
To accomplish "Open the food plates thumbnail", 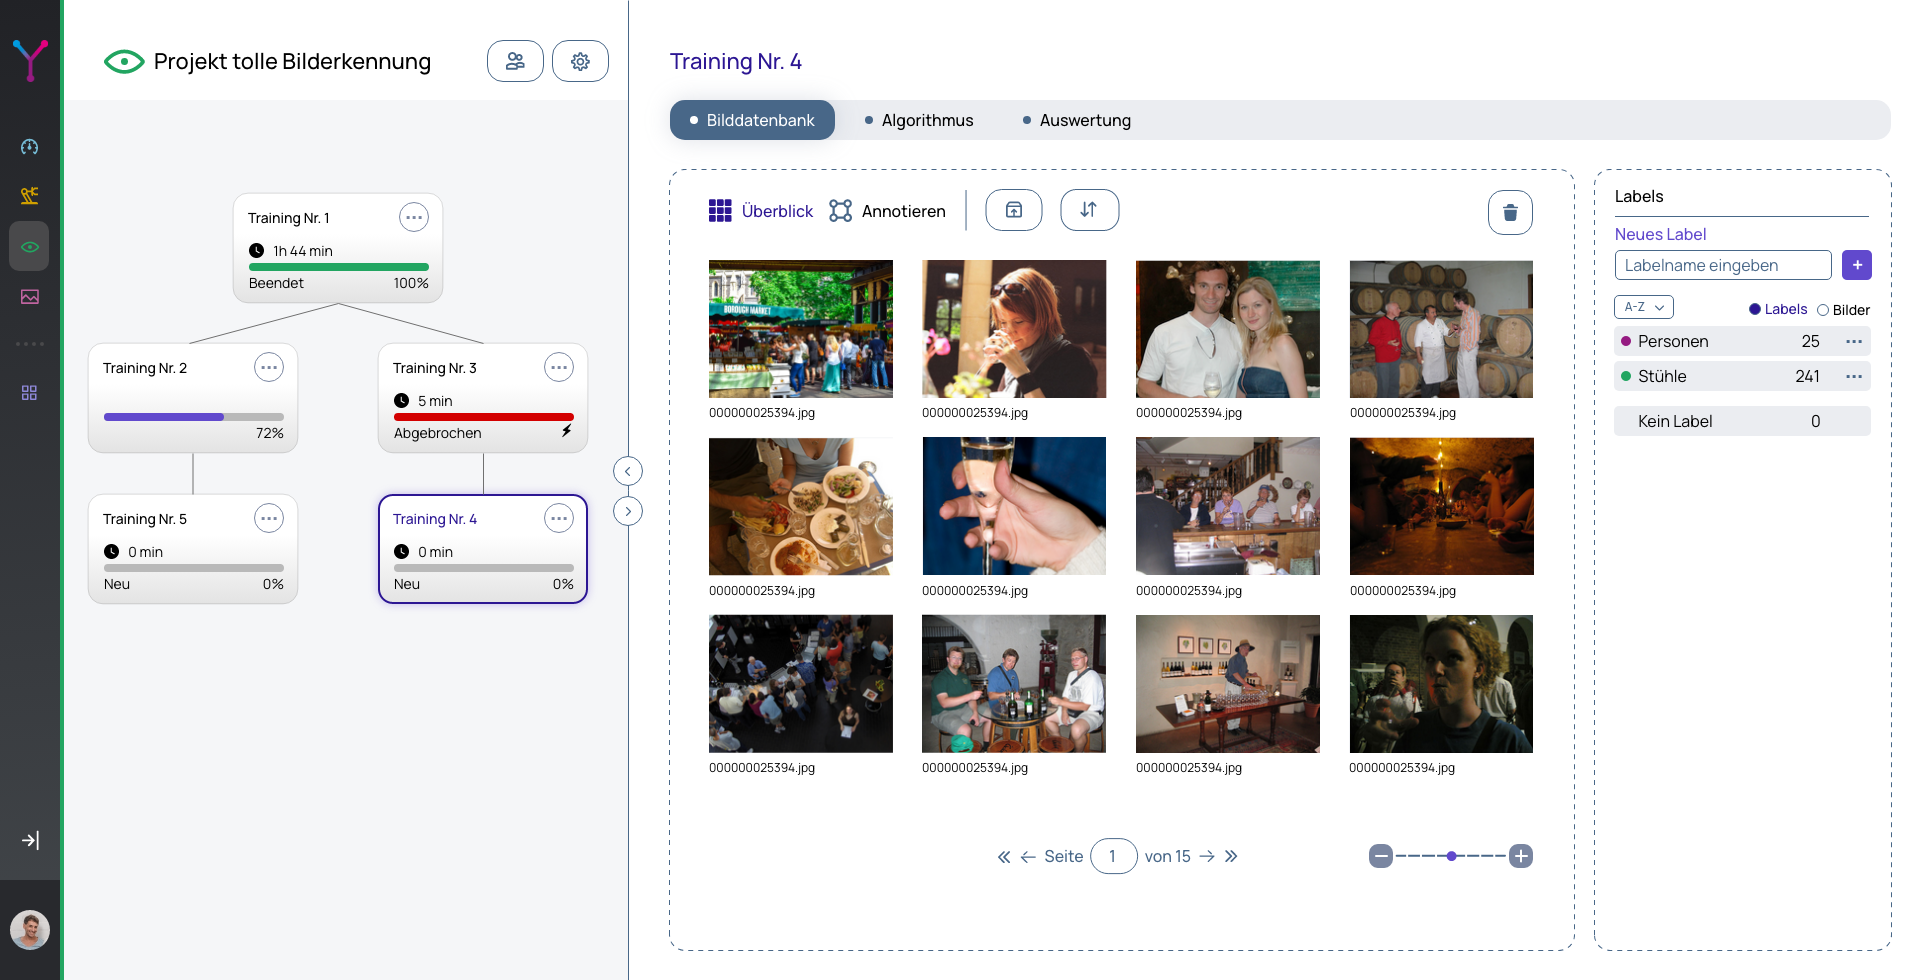I will click(801, 506).
